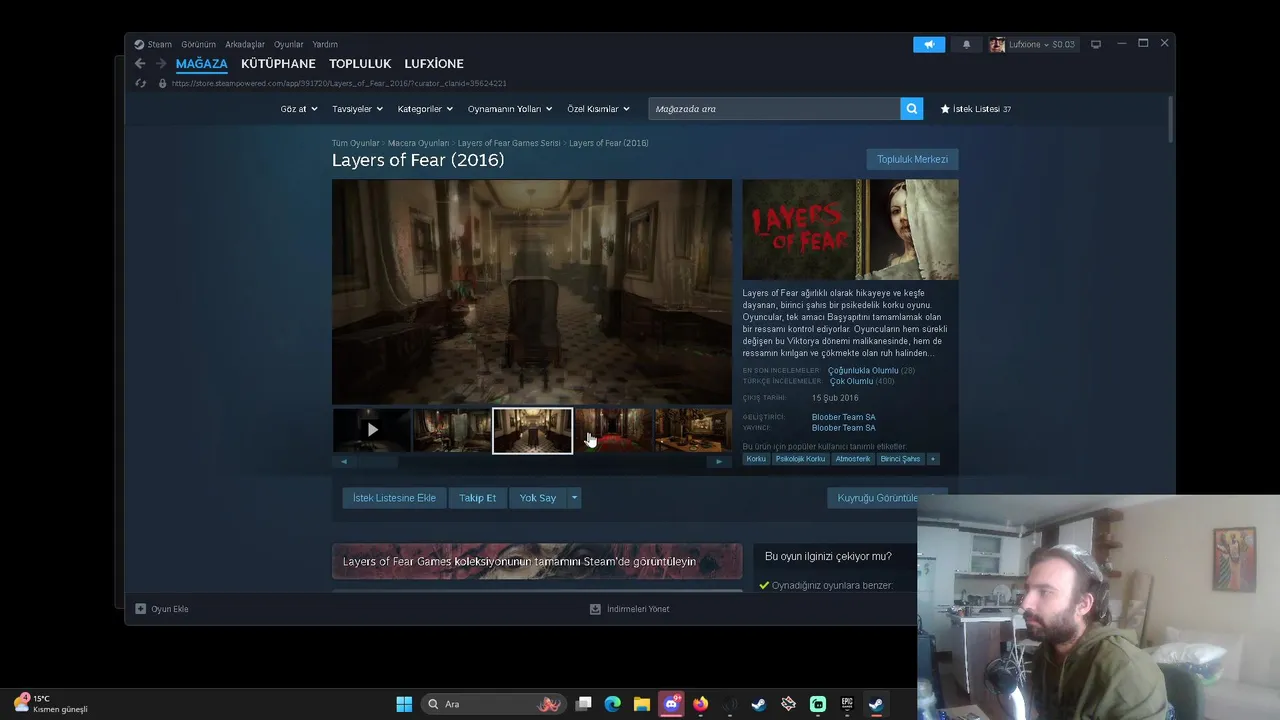Open Topluluk Merkezi button

912,159
